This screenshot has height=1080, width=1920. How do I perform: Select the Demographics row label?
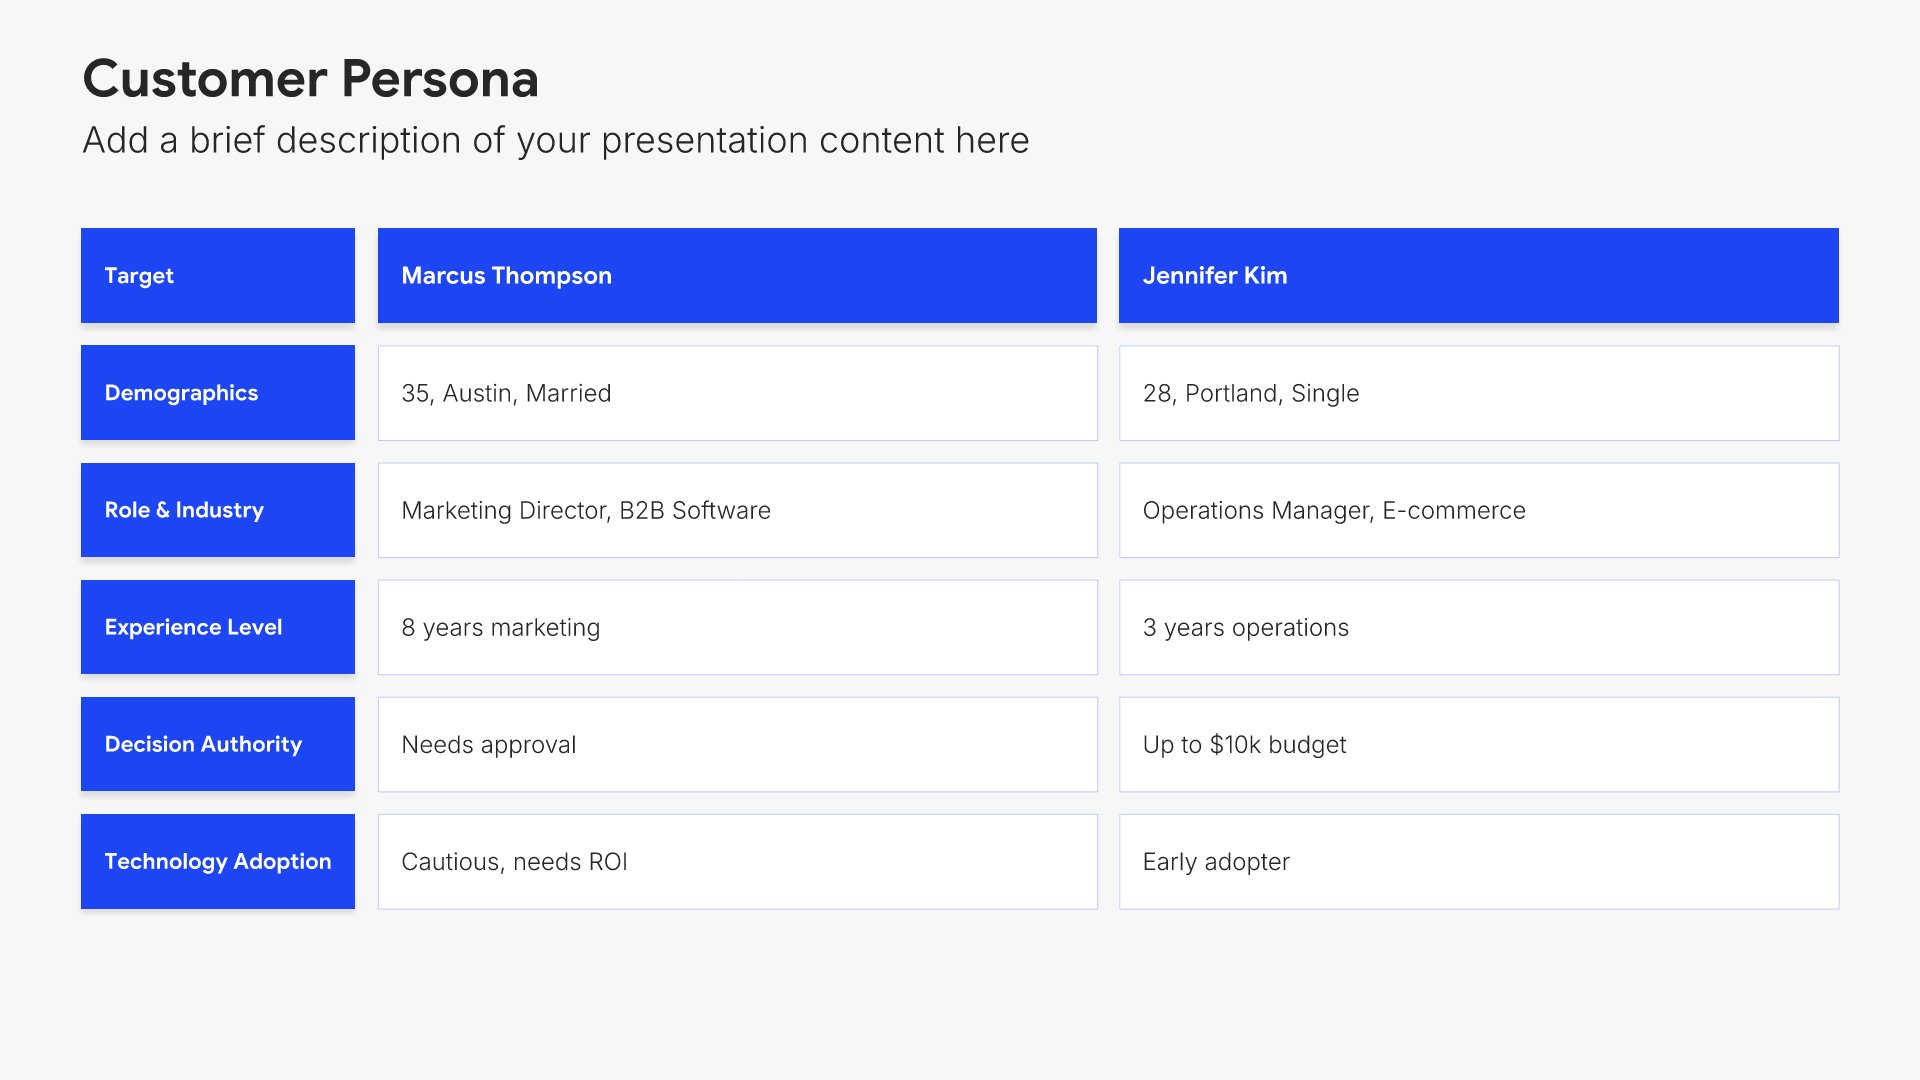tap(218, 393)
